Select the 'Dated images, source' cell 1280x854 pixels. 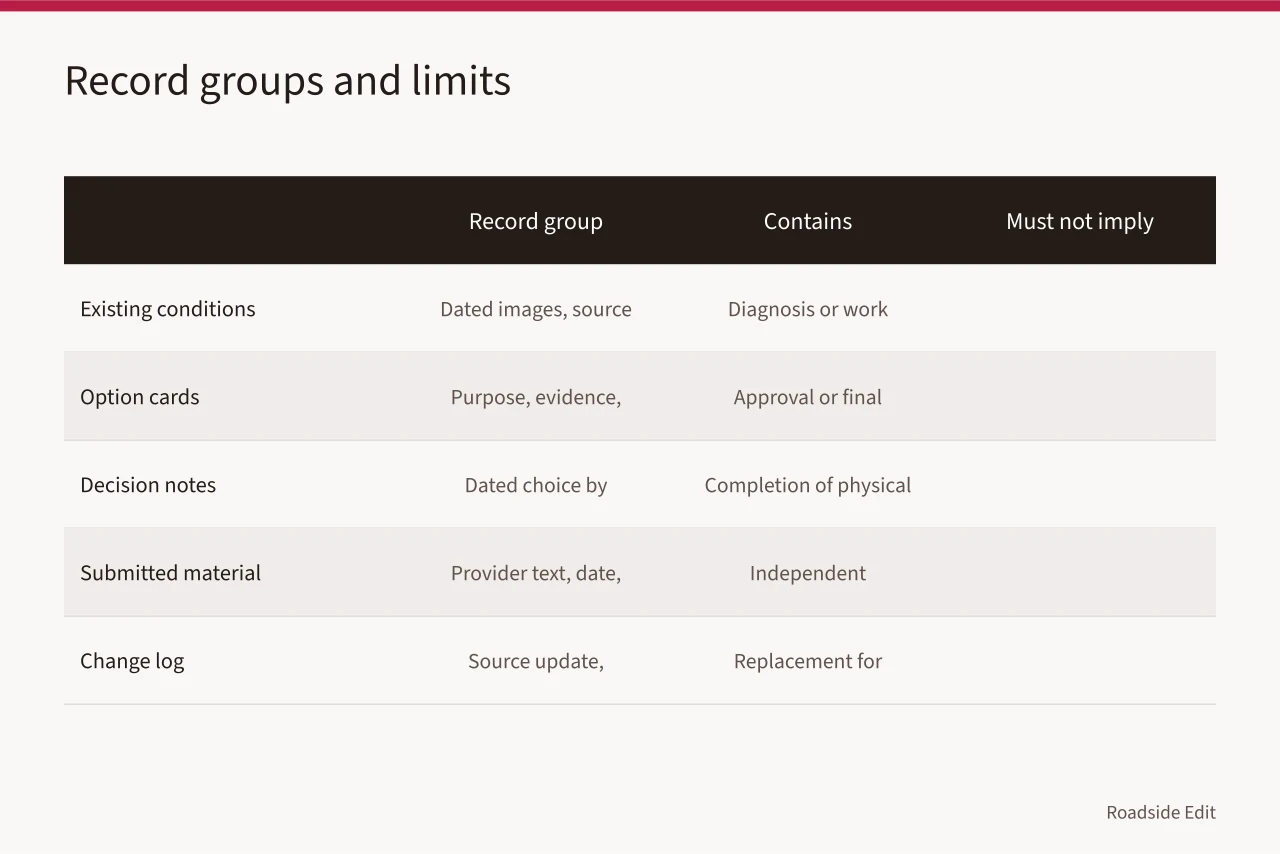pos(536,309)
